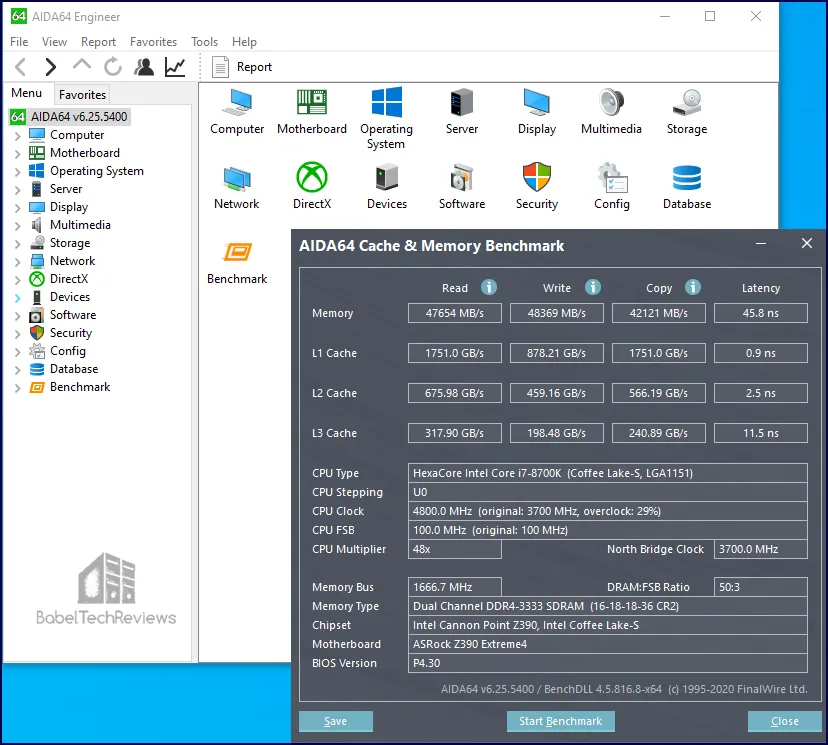Open the Server category icon in main pane
Image resolution: width=828 pixels, height=745 pixels.
click(462, 102)
